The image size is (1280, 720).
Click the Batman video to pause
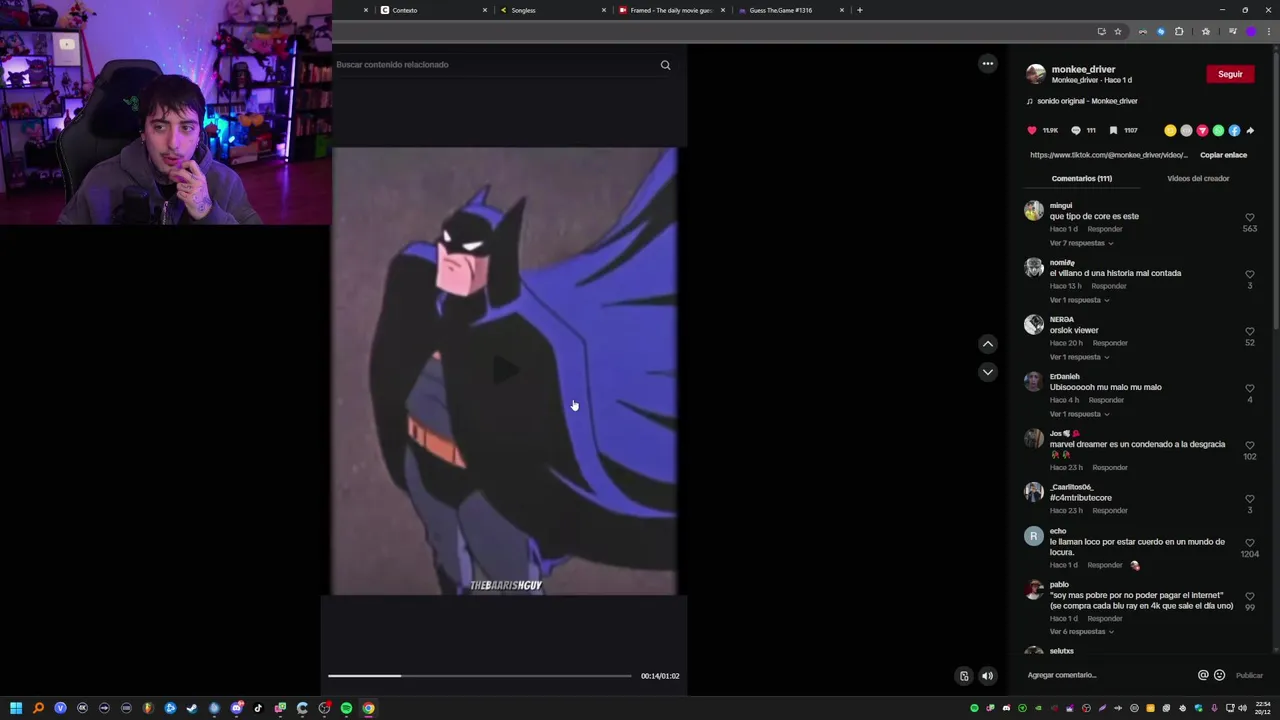point(504,371)
